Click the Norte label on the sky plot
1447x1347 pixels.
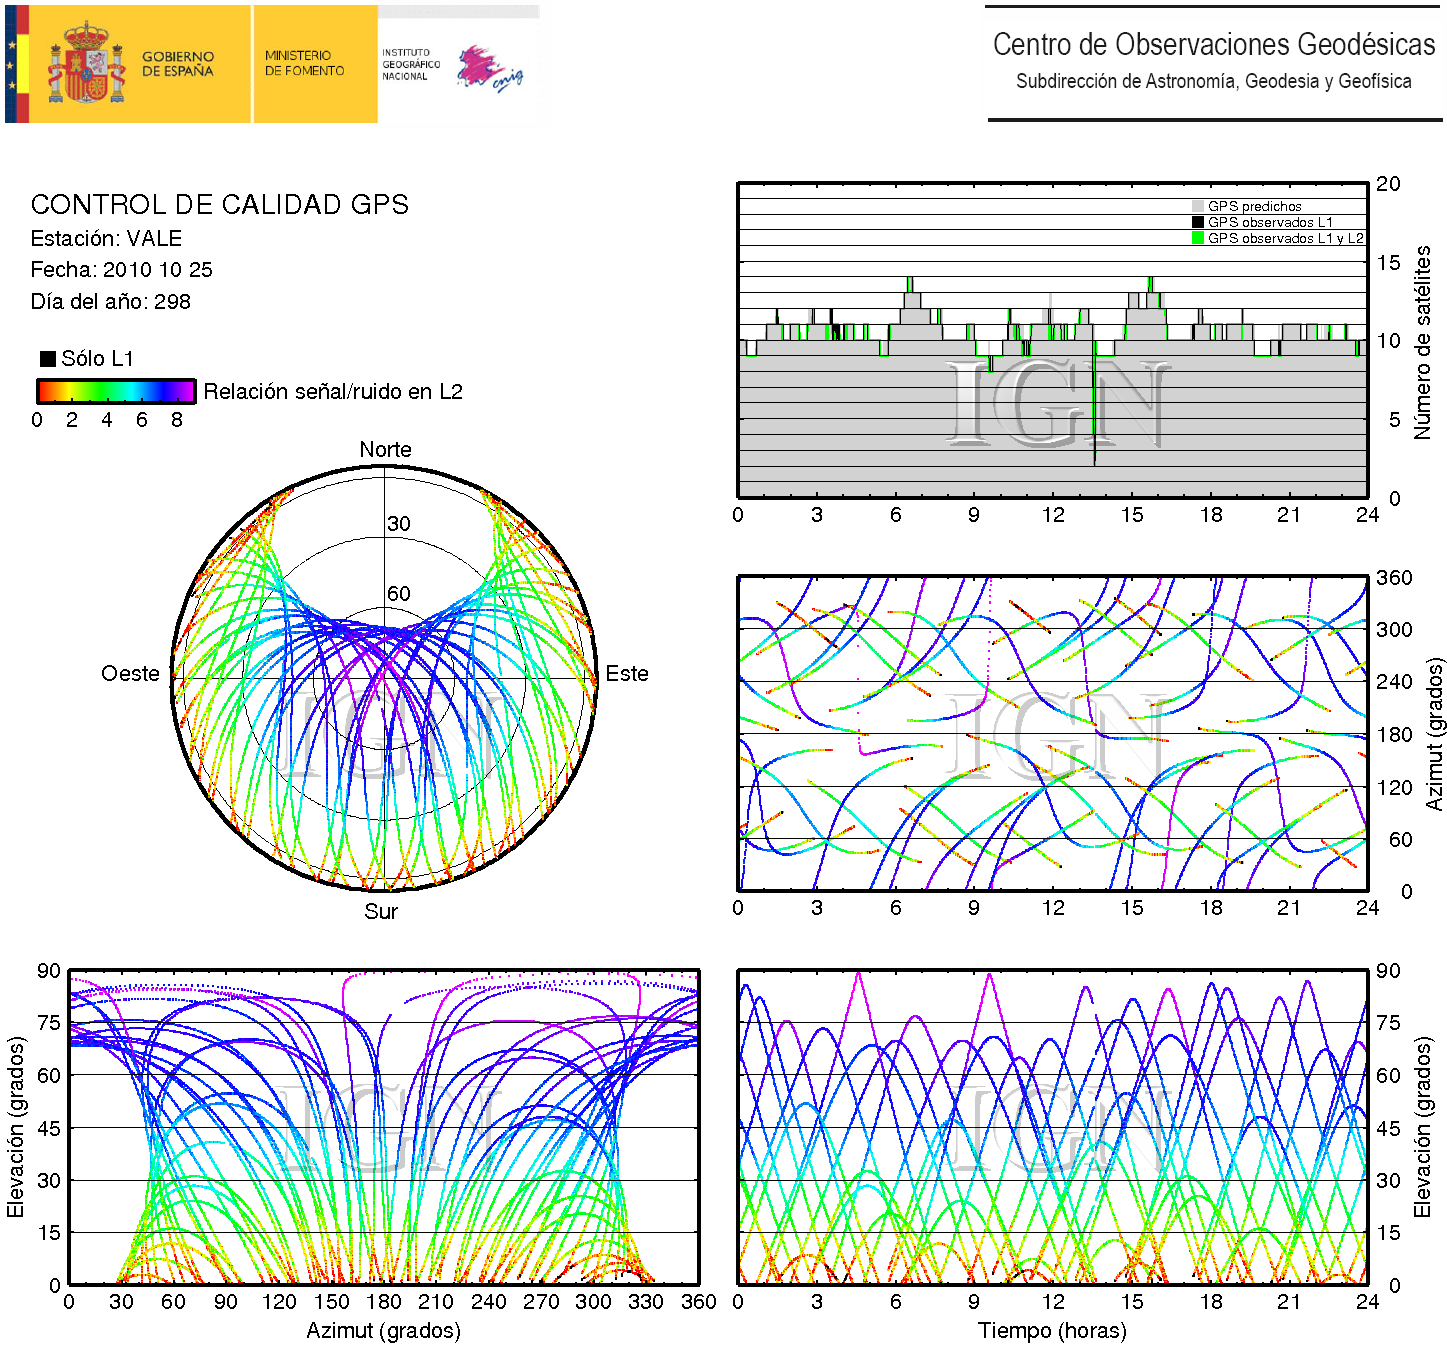[x=385, y=450]
